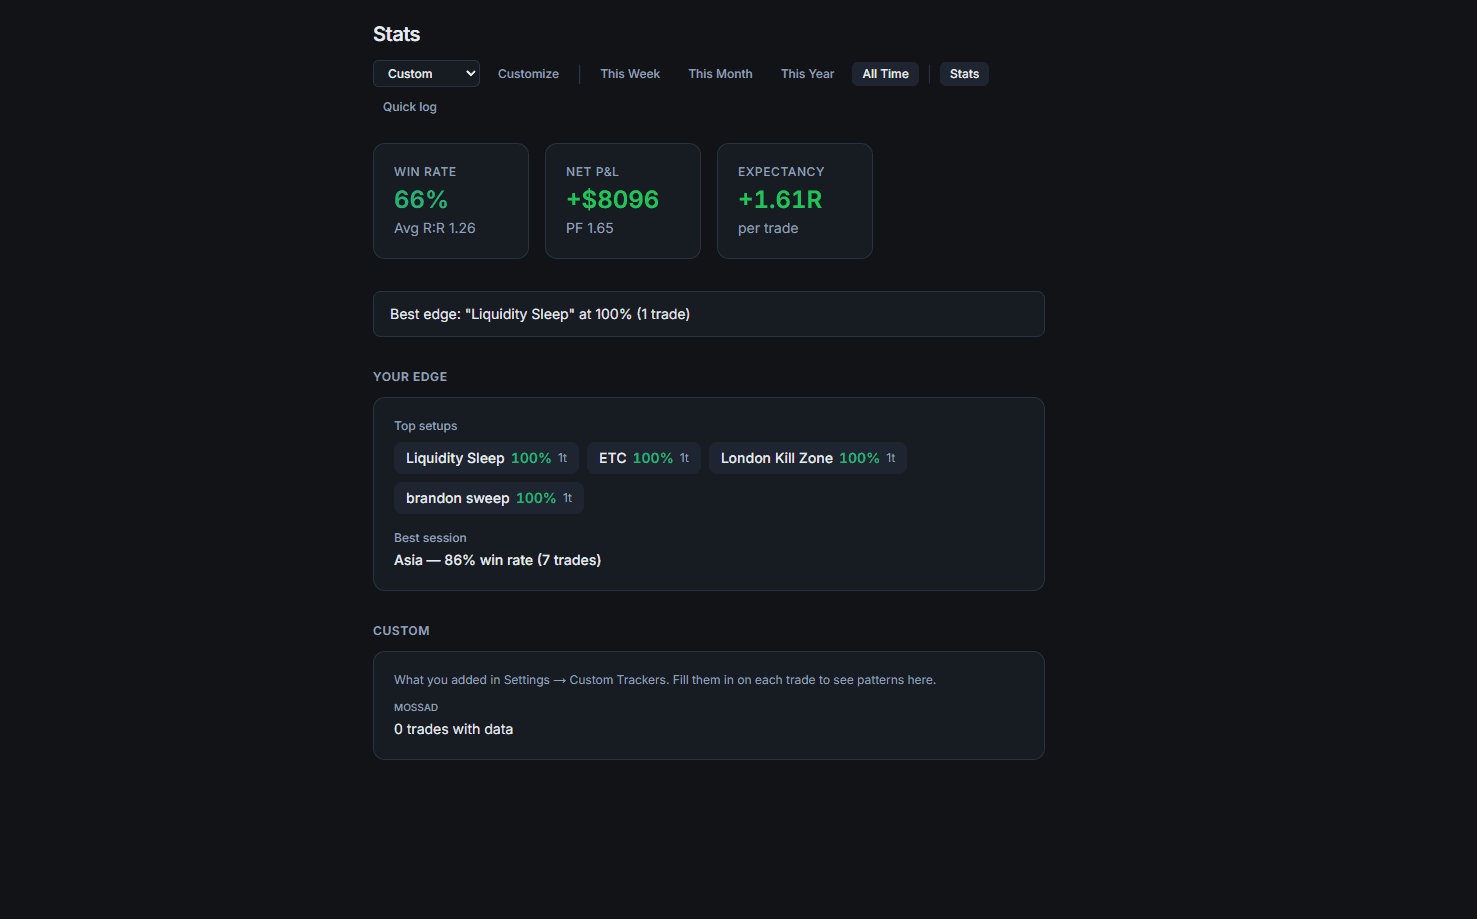
Task: Click the best edge Liquidity Sleep banner
Action: (708, 313)
